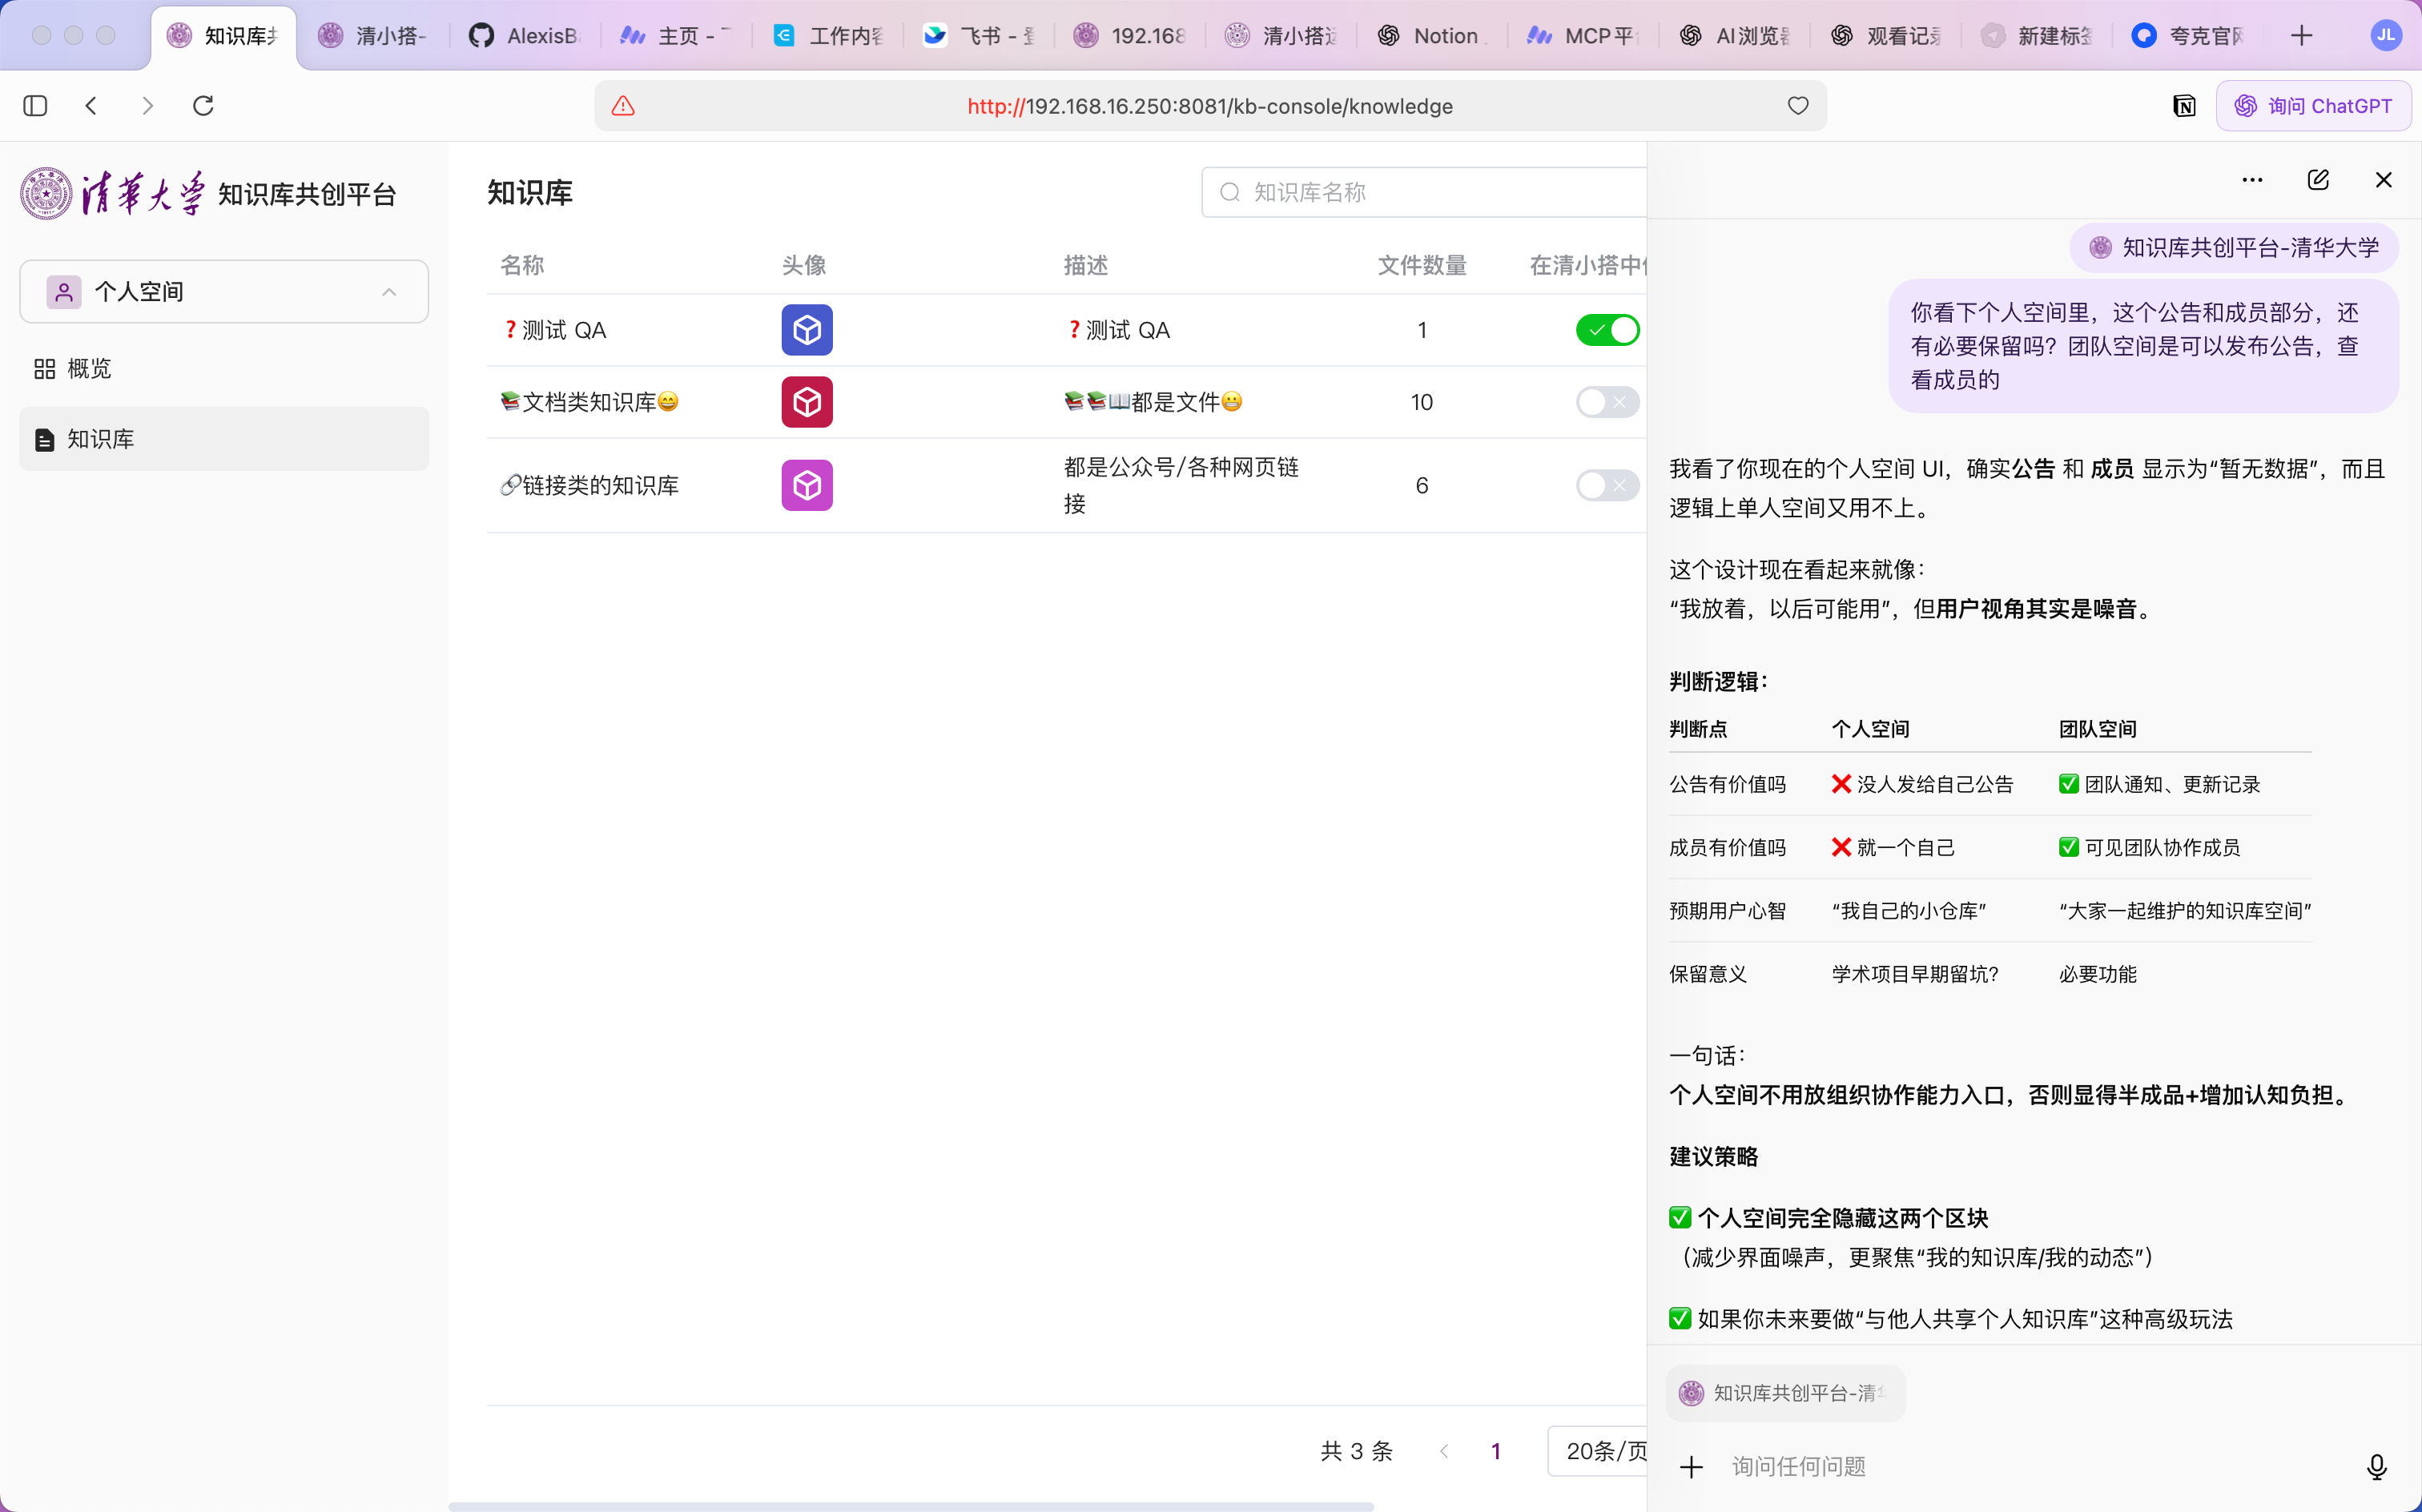Reload the page with refresh icon
This screenshot has width=2422, height=1512.
(203, 106)
